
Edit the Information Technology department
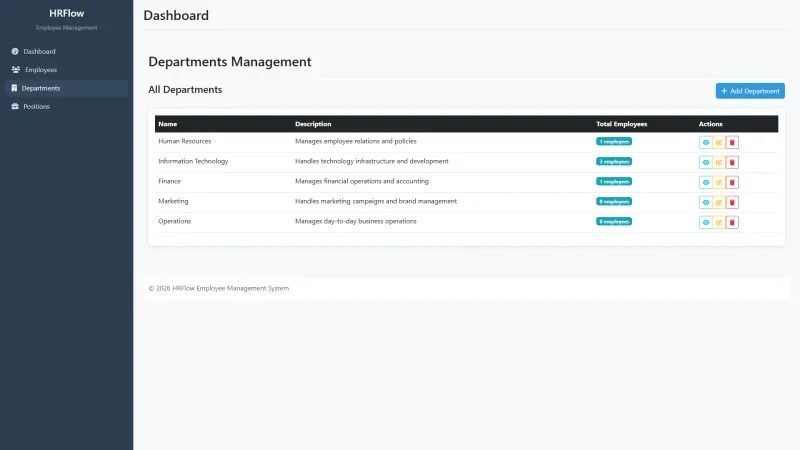tap(719, 162)
